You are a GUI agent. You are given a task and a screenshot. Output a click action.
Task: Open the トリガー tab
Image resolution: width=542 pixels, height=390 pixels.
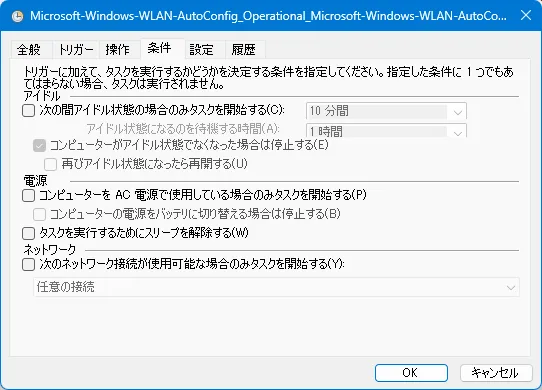(x=76, y=49)
